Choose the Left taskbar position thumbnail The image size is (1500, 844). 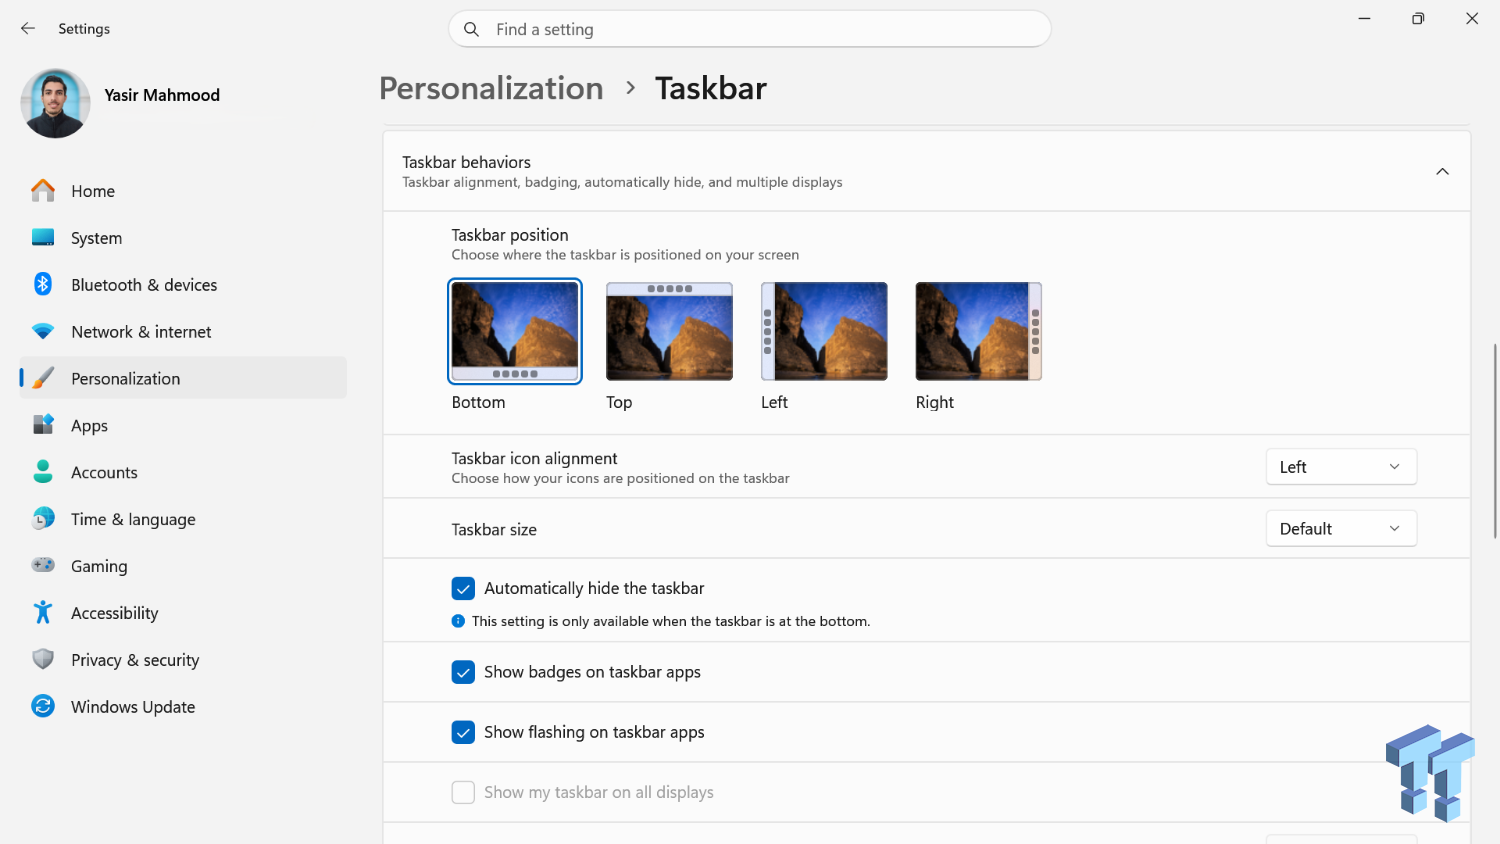(824, 331)
